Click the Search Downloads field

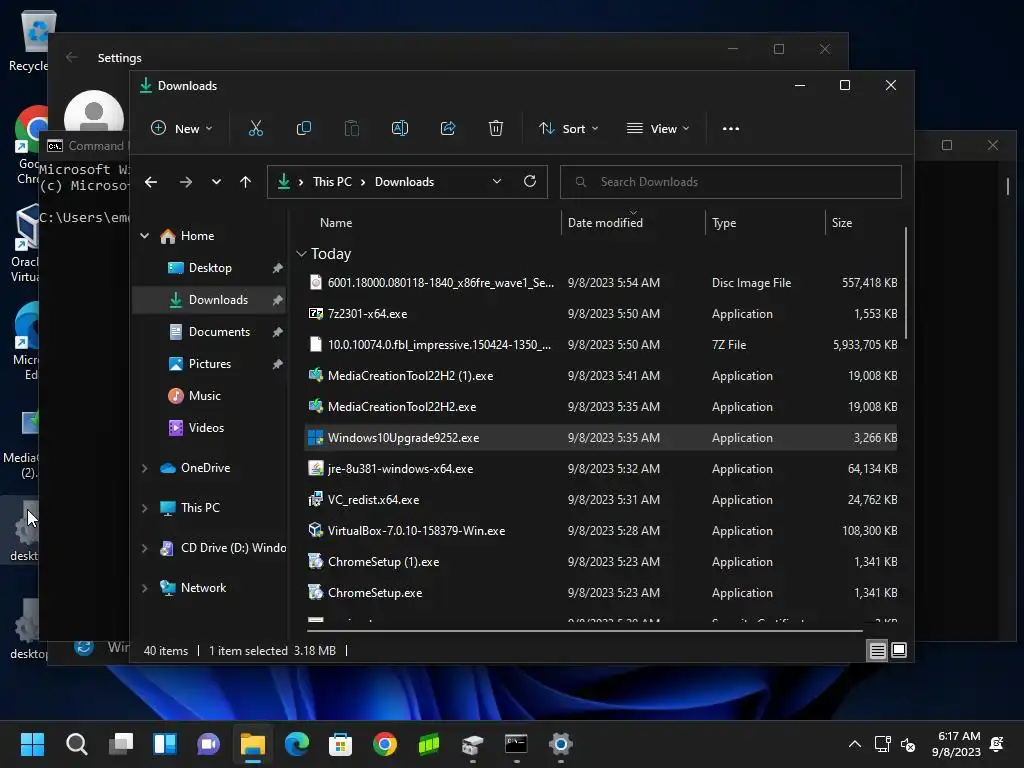click(731, 182)
